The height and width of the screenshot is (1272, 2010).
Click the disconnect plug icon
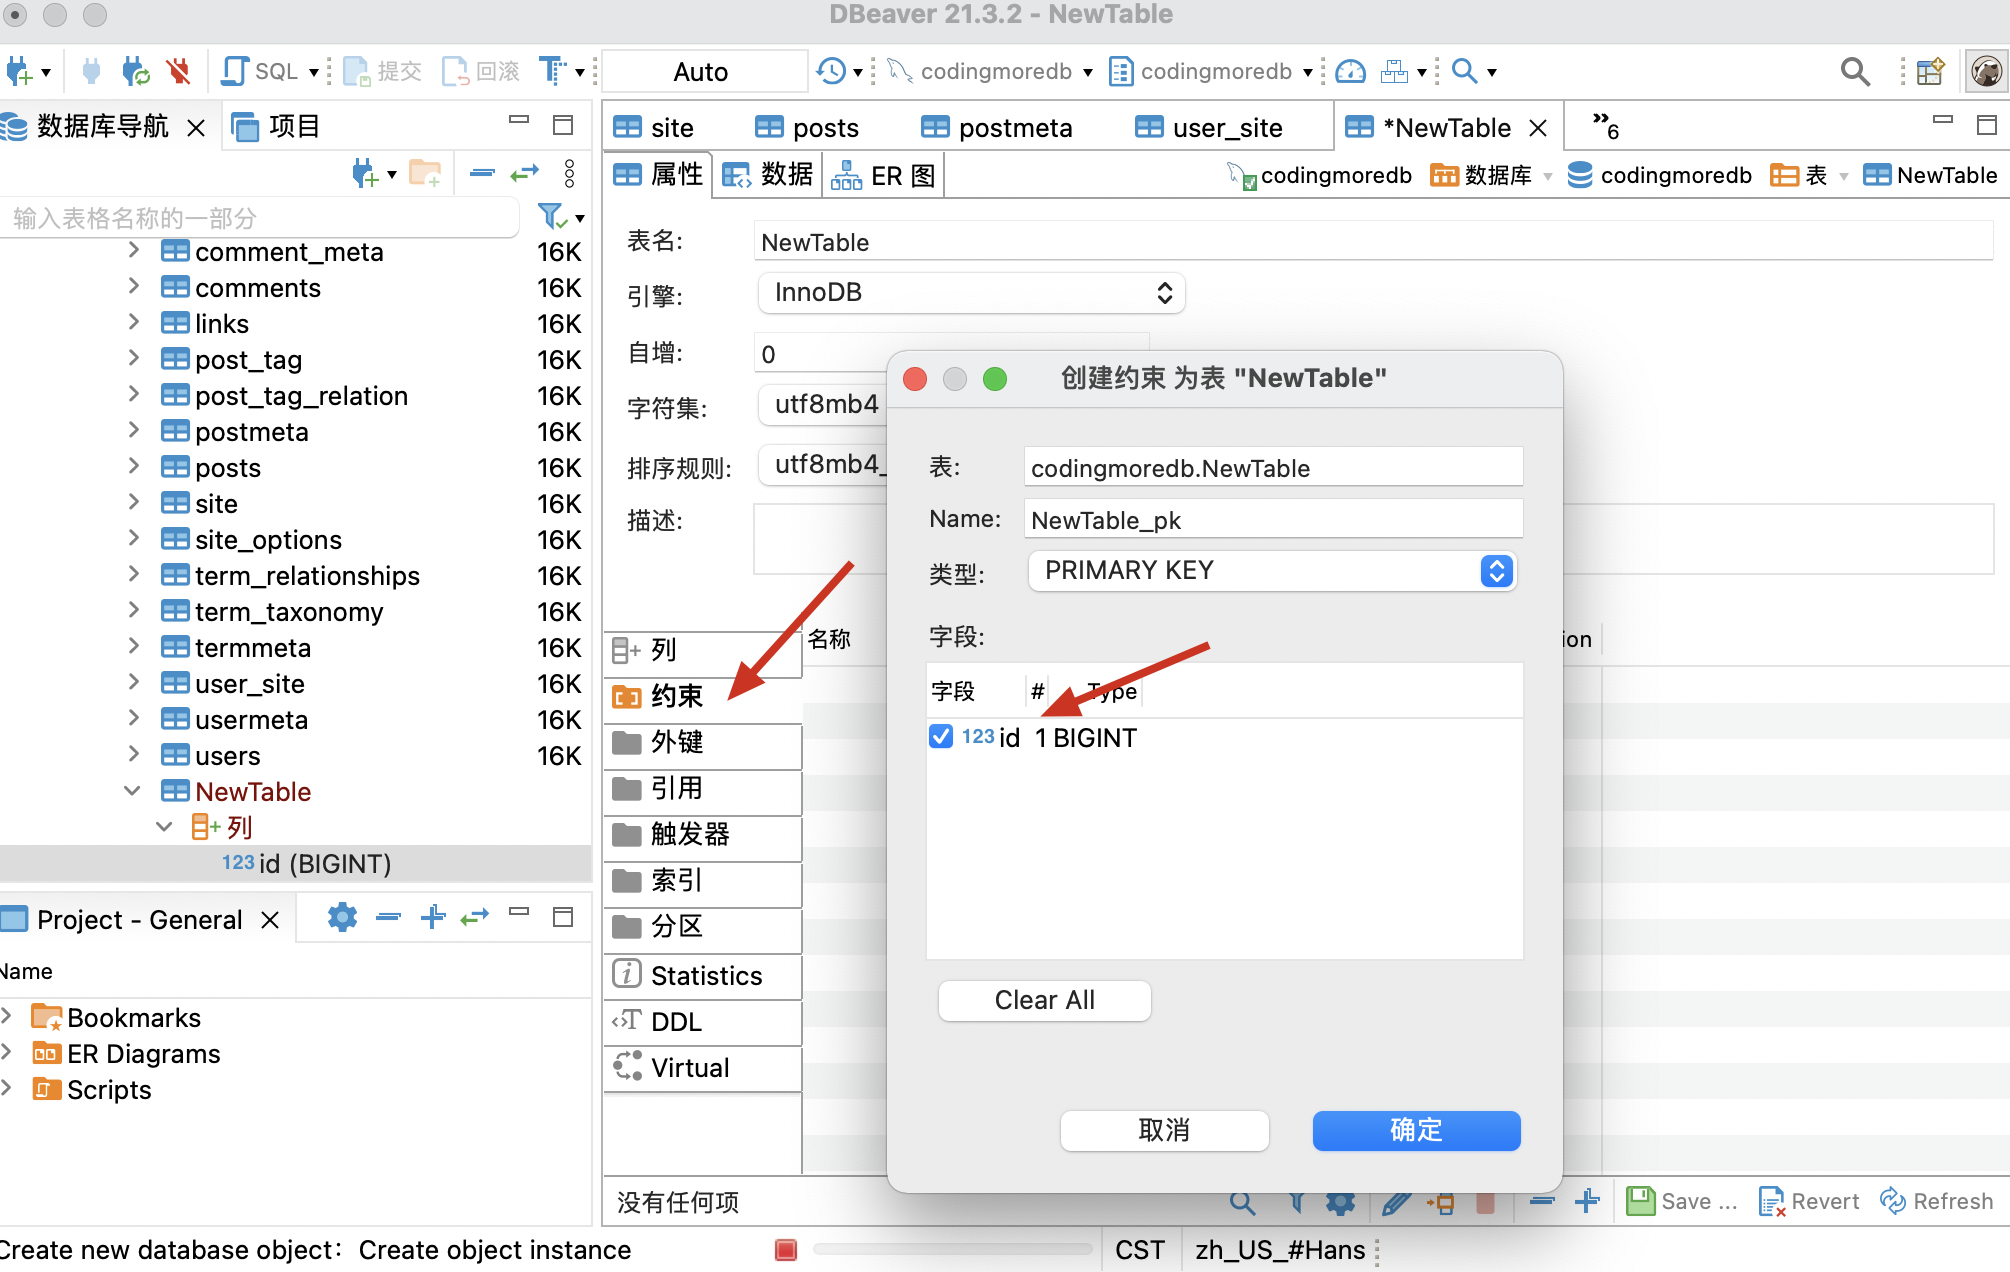click(179, 71)
